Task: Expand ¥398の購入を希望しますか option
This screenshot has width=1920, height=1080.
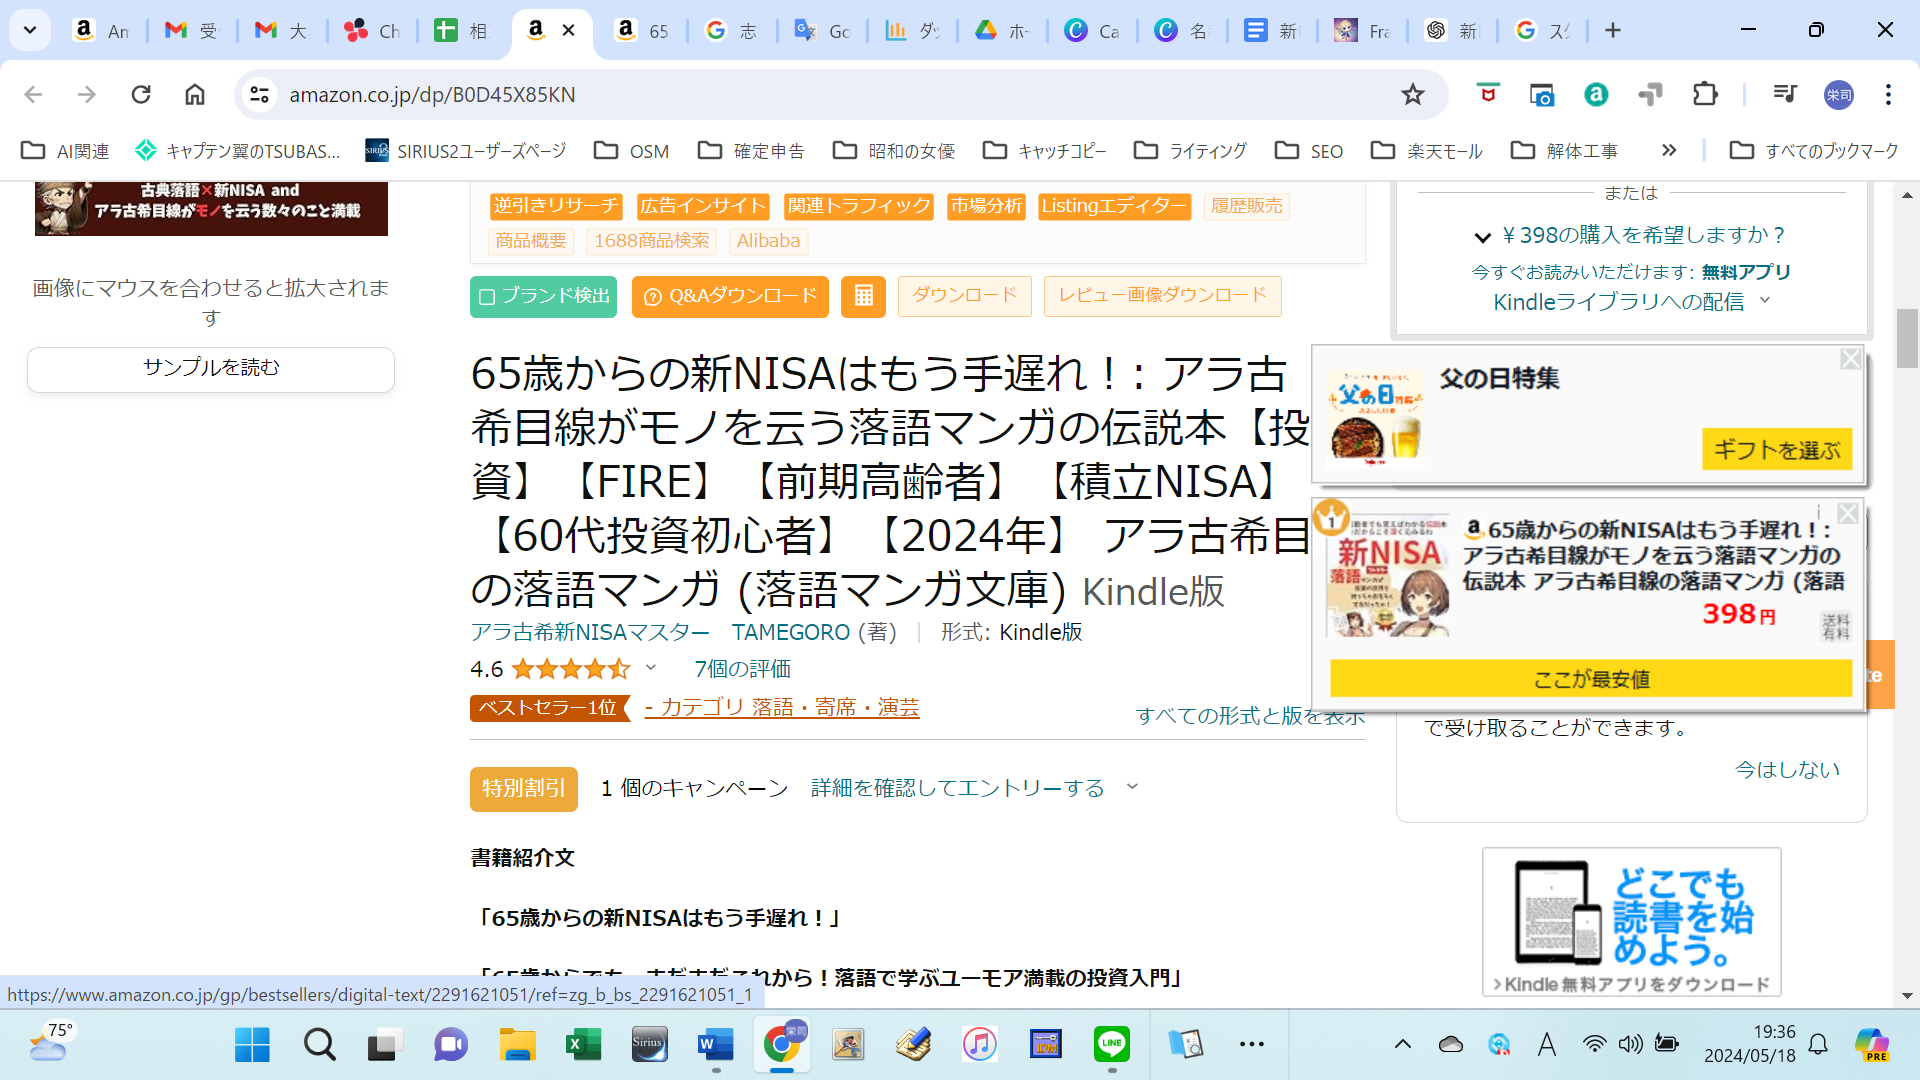Action: 1630,236
